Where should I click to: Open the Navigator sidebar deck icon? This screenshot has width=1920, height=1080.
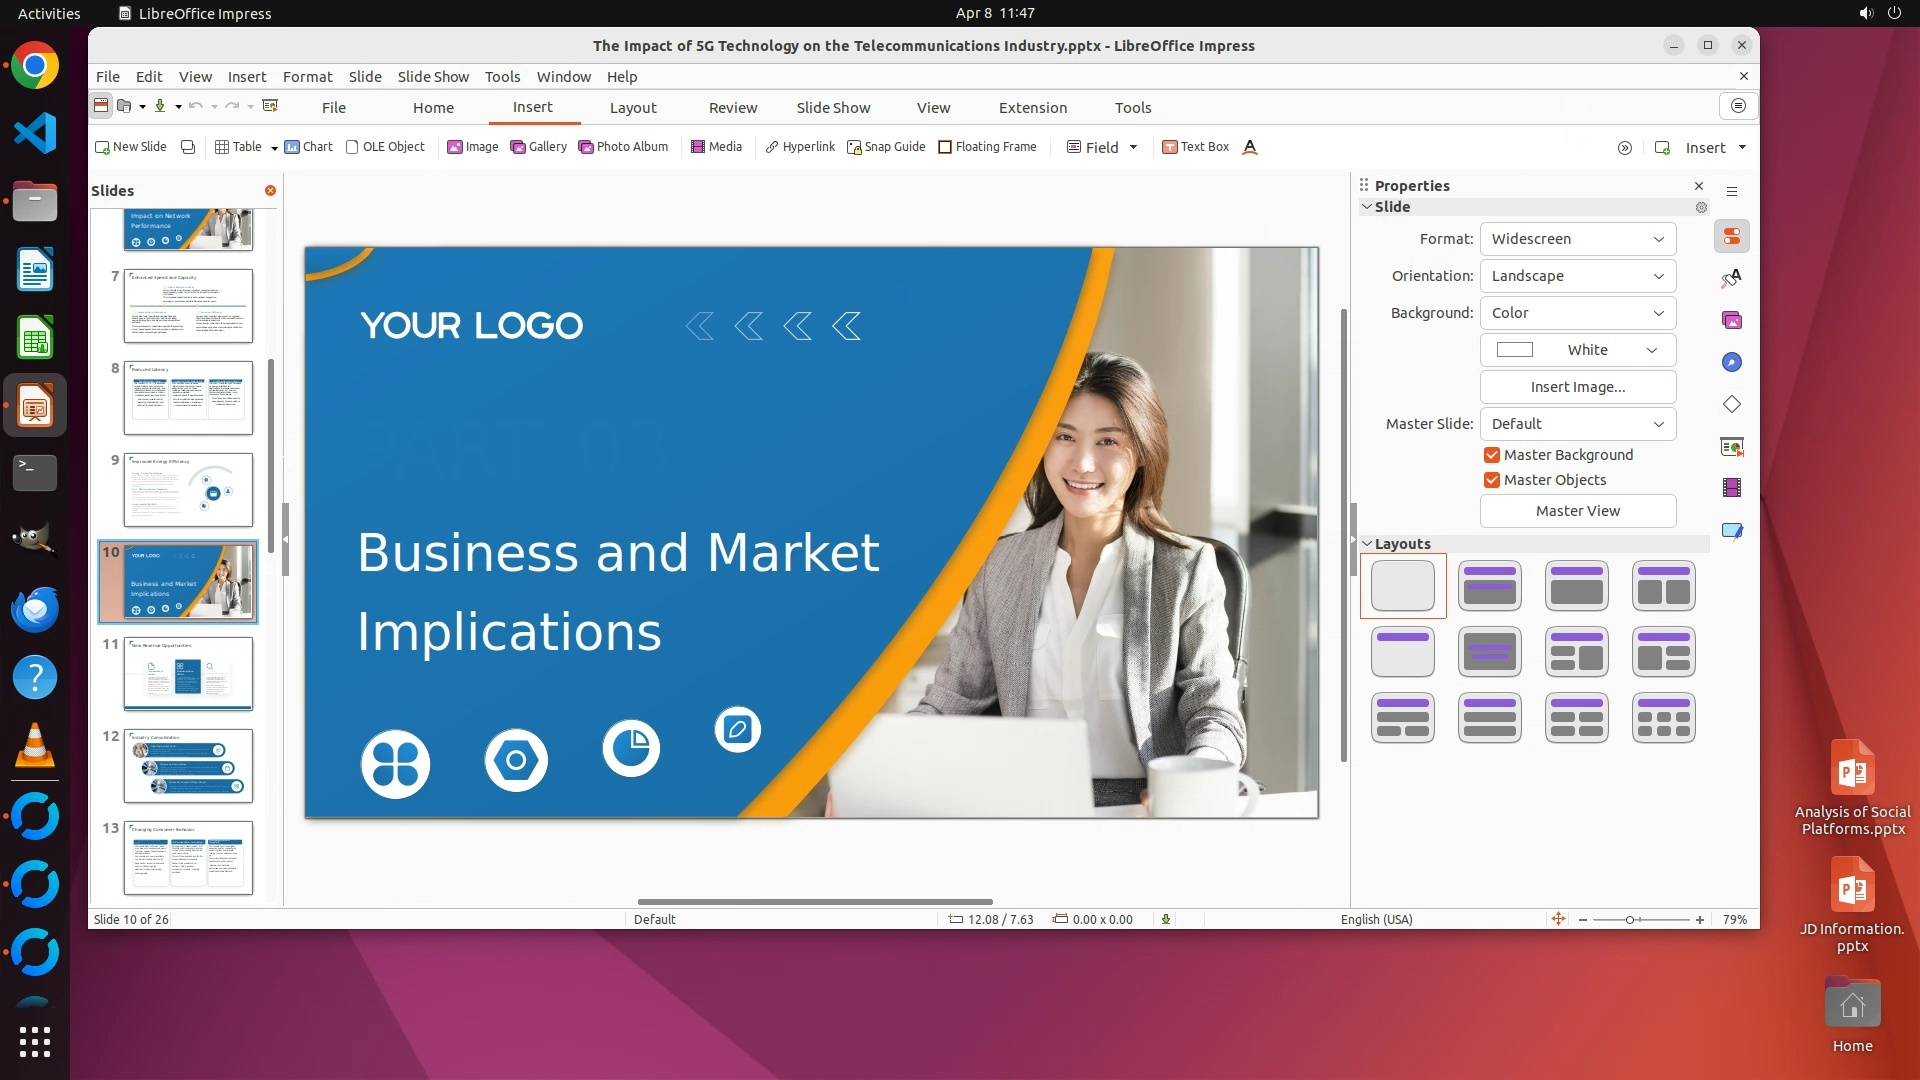click(1732, 362)
